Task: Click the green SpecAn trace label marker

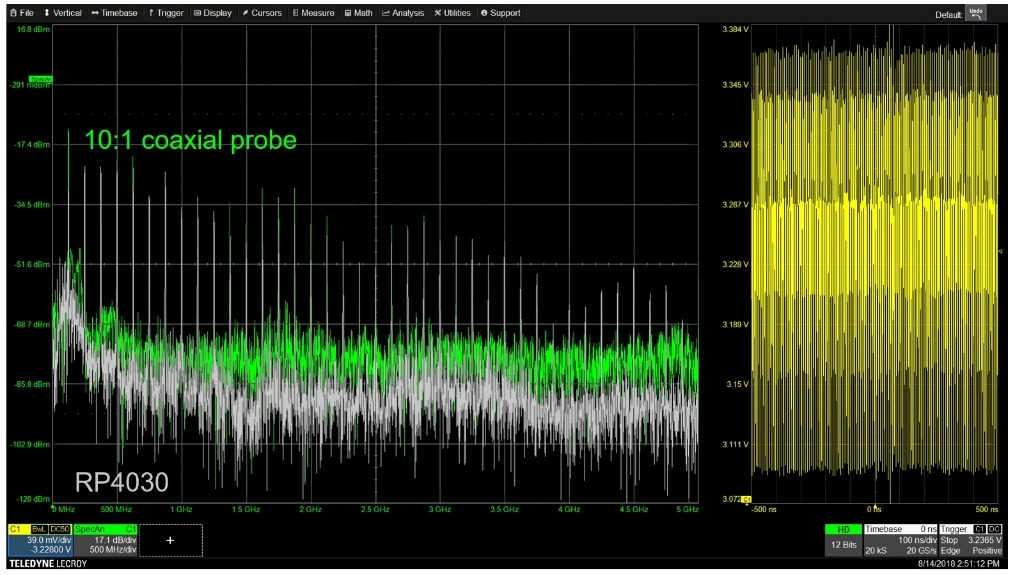Action: click(41, 79)
